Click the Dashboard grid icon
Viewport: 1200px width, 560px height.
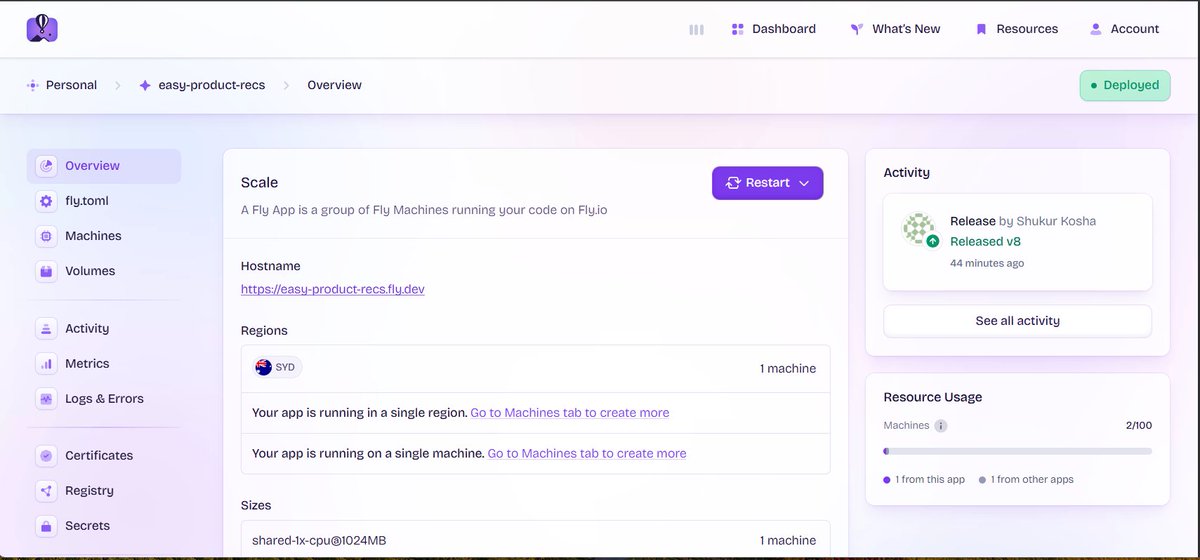point(738,29)
